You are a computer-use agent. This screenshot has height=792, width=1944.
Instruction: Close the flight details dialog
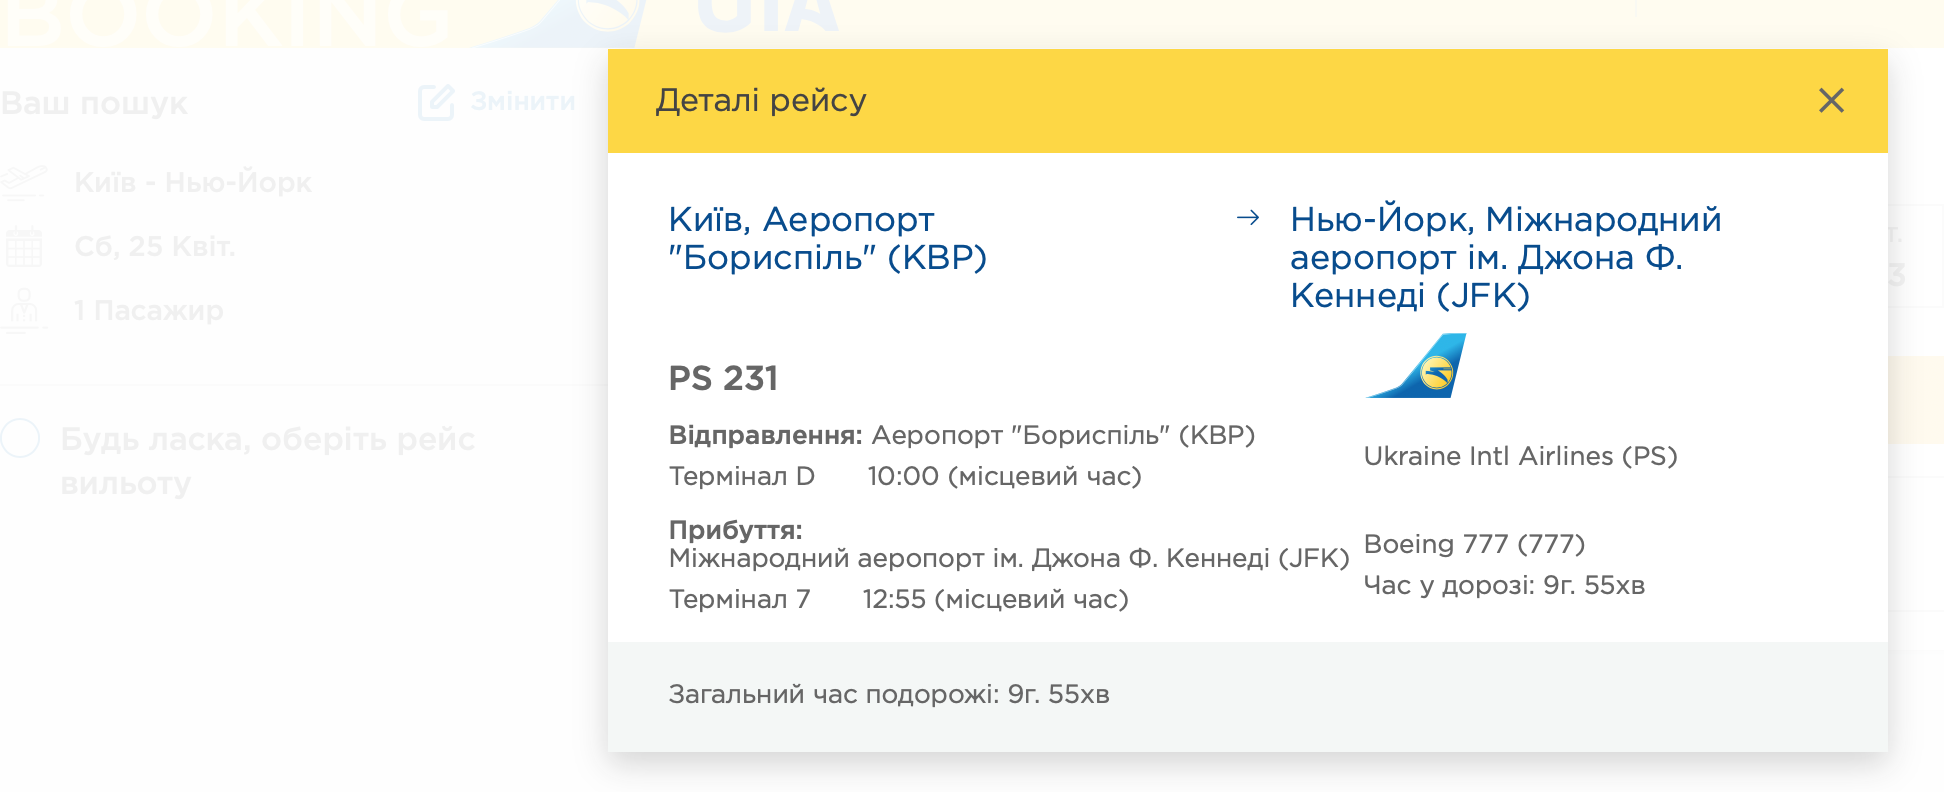pos(1831,100)
